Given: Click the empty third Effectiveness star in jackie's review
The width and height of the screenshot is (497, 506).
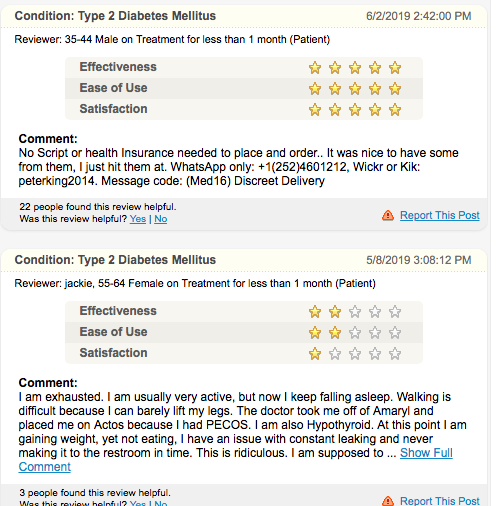Looking at the screenshot, I should [x=355, y=312].
